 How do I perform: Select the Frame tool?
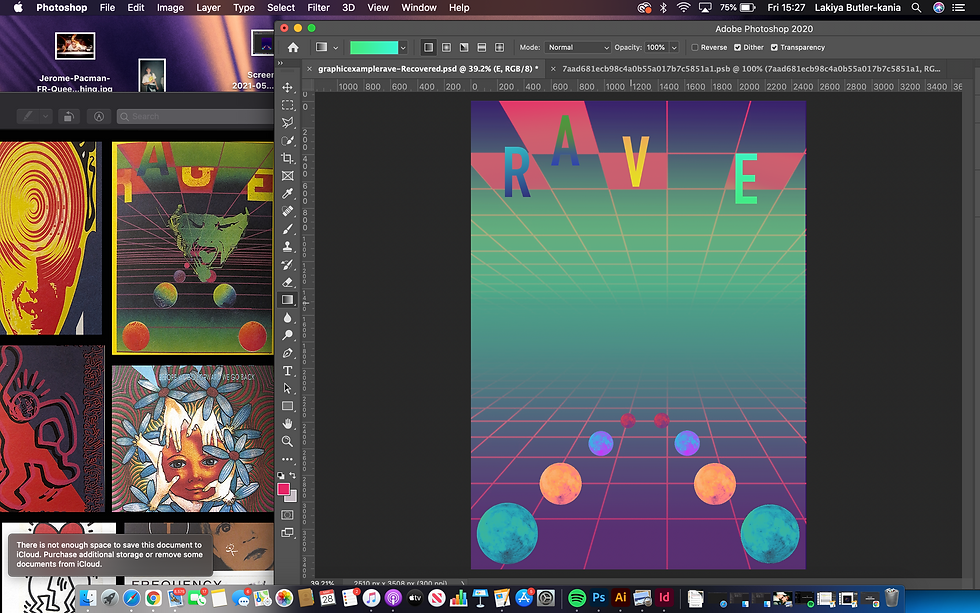[x=288, y=176]
